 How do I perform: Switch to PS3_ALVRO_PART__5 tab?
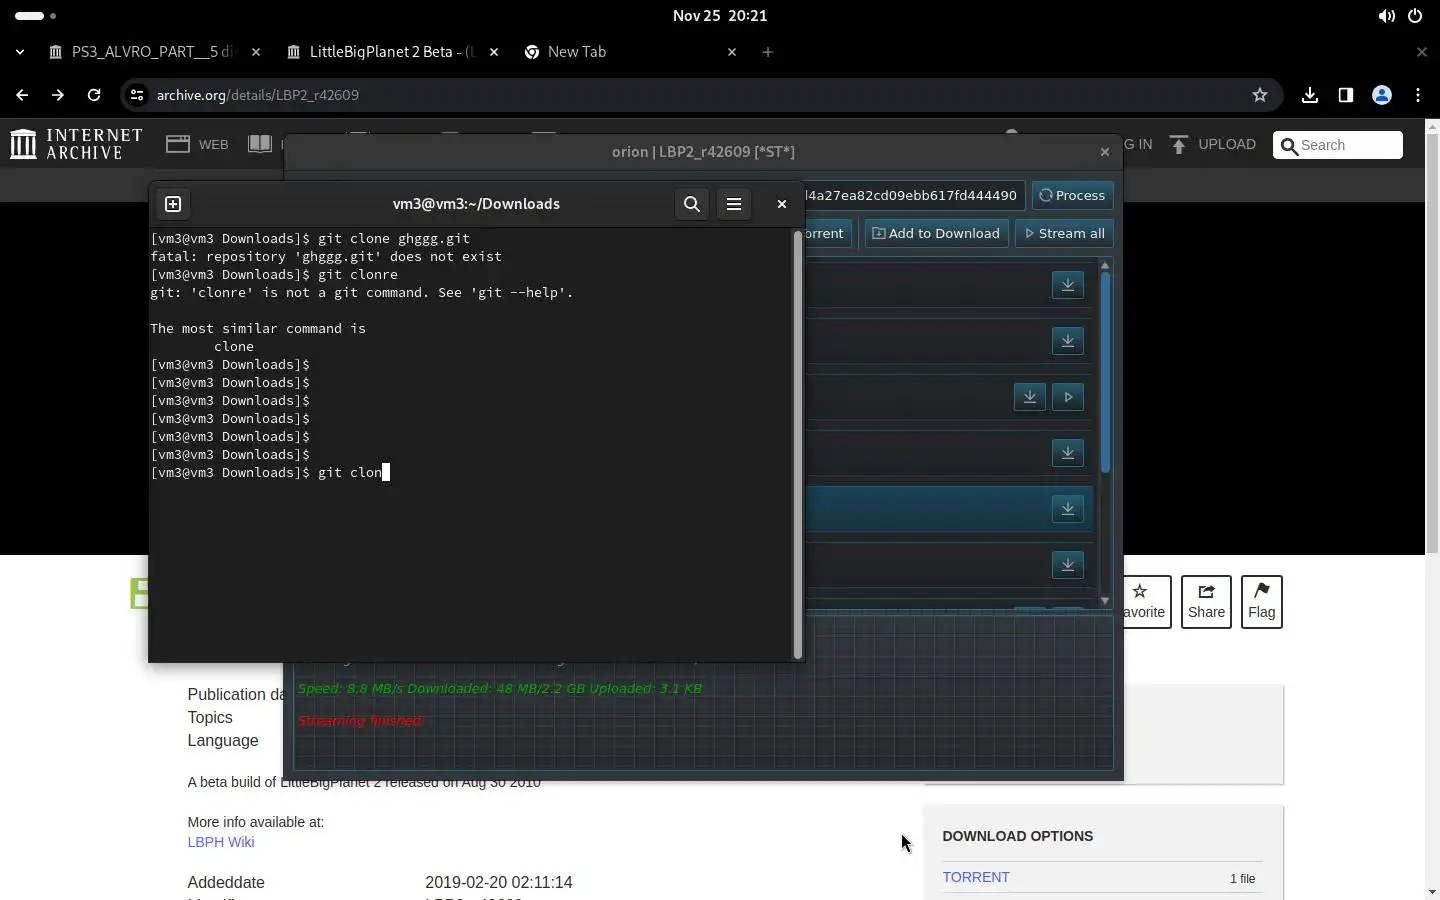[x=154, y=52]
